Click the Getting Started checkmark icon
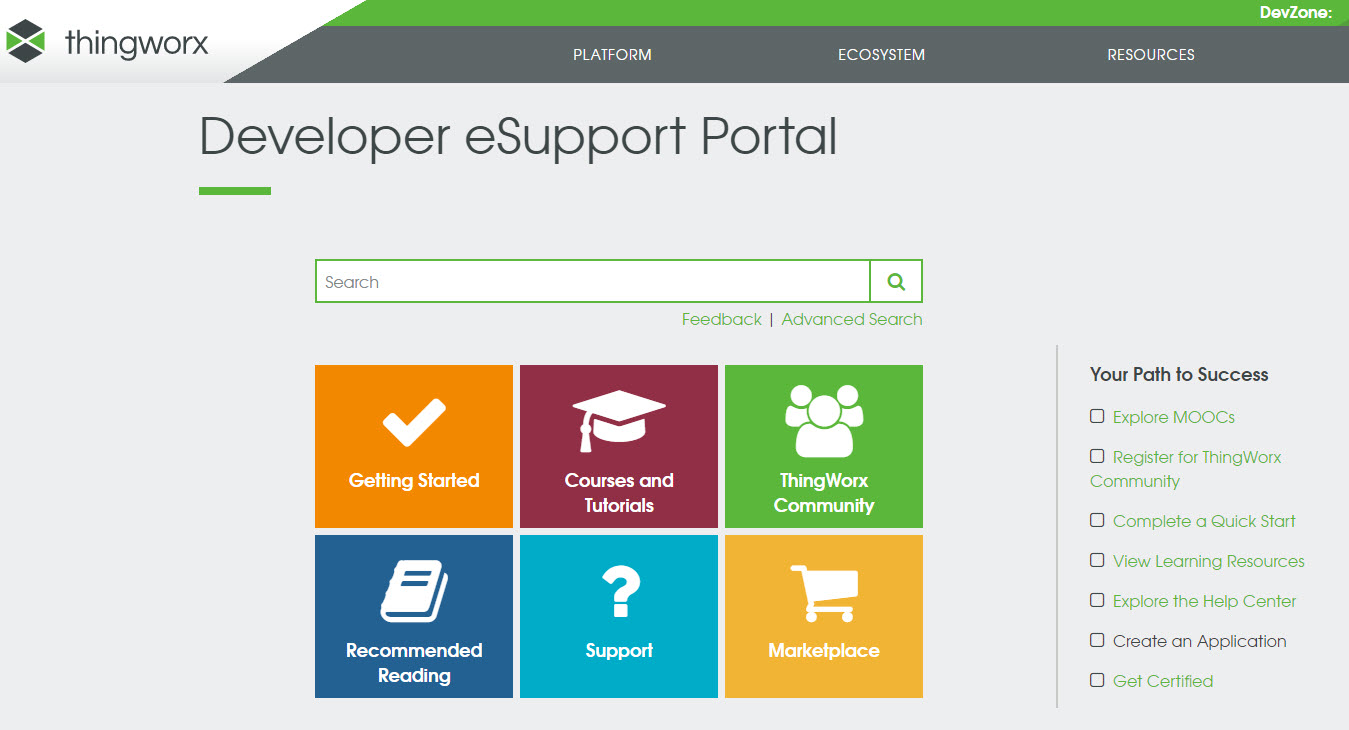This screenshot has height=730, width=1349. coord(414,422)
